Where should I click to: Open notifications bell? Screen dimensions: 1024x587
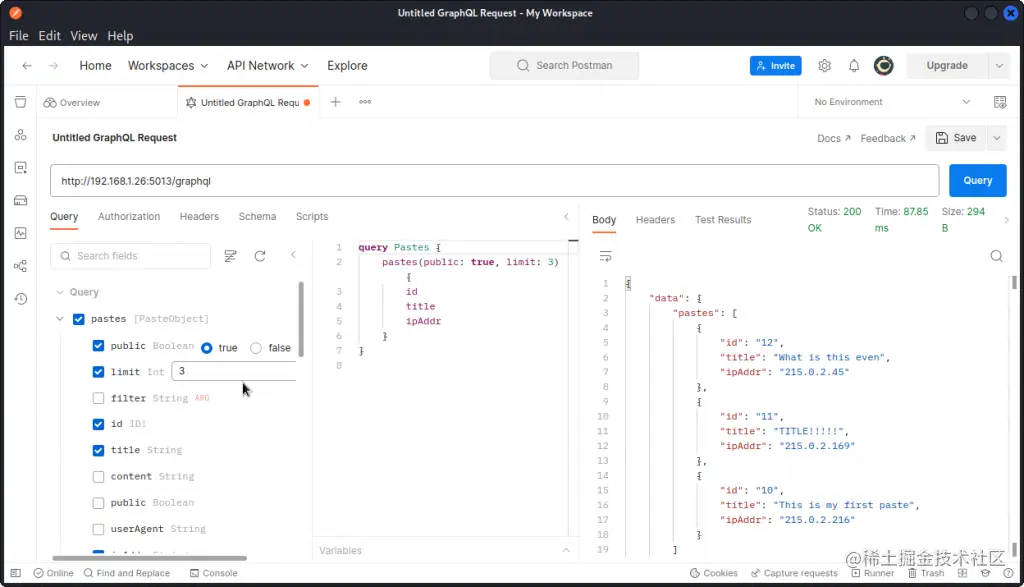pos(854,65)
